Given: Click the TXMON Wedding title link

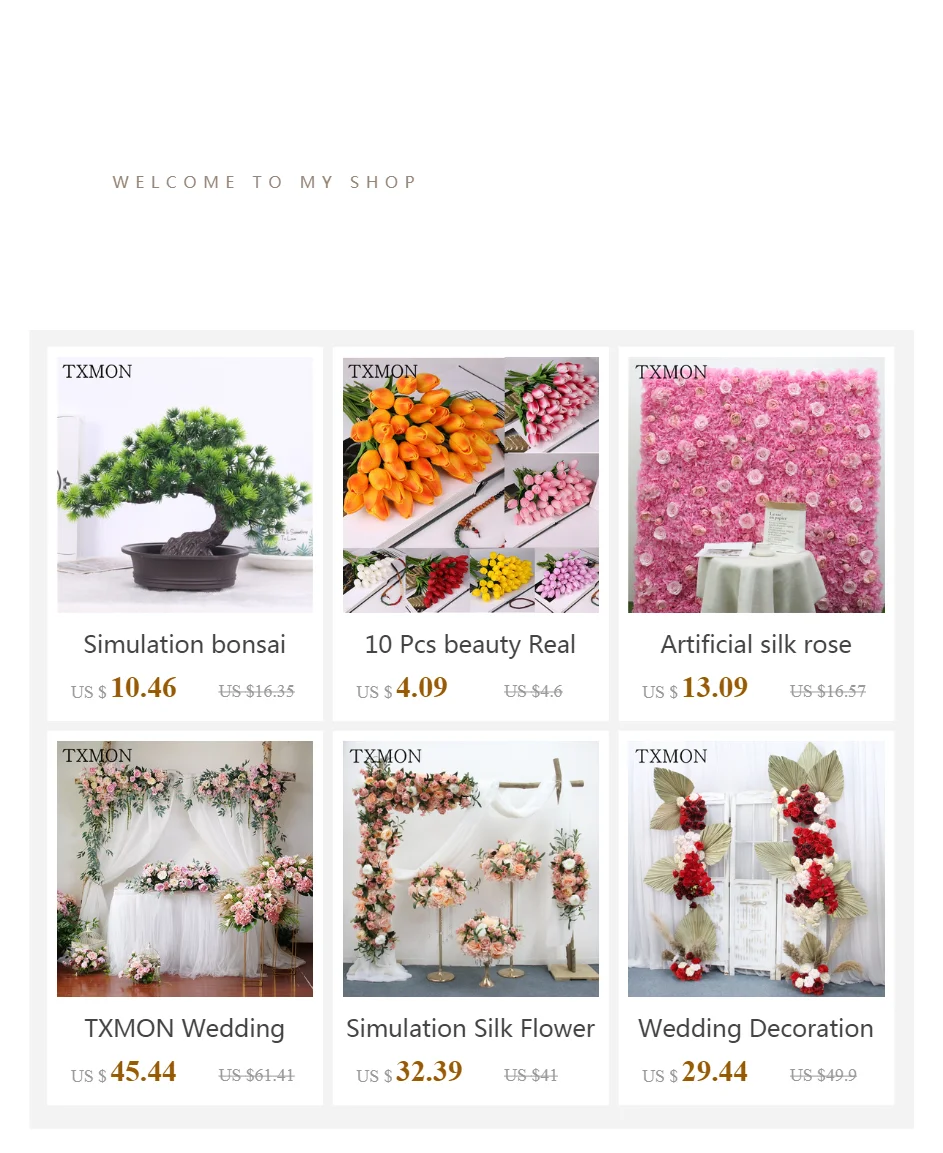Looking at the screenshot, I should tap(185, 1029).
